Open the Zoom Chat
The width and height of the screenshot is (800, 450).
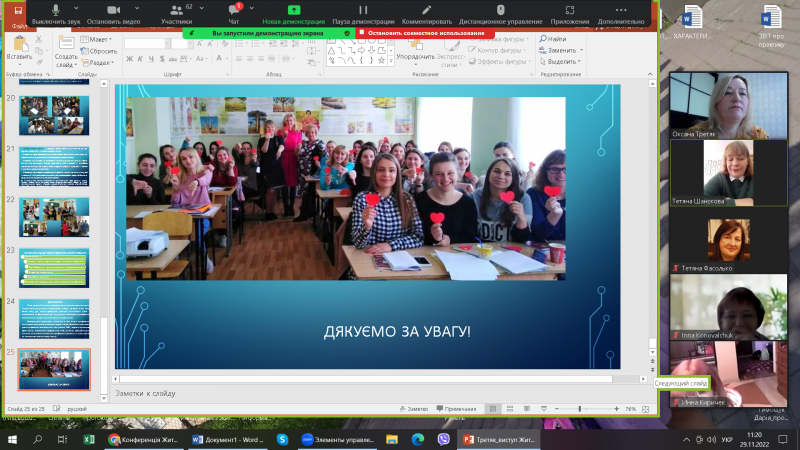(234, 13)
